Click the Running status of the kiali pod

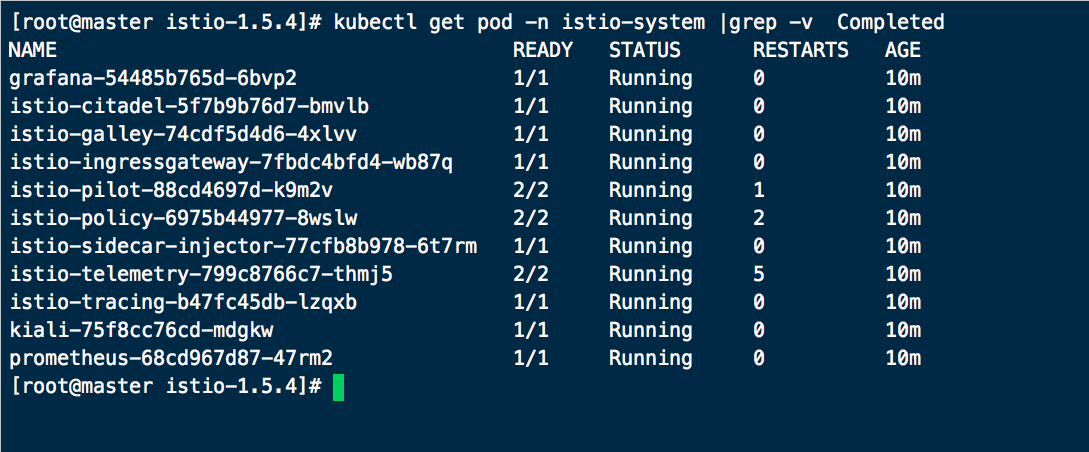pos(650,330)
